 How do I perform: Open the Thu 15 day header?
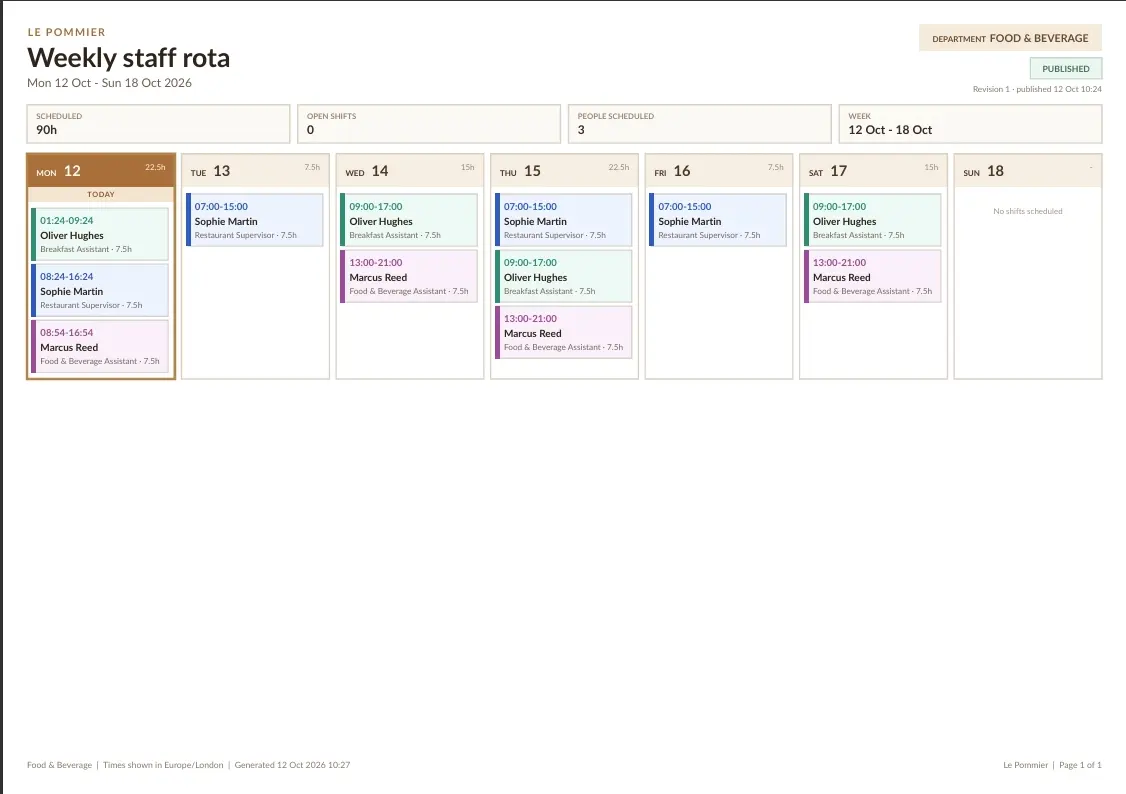click(564, 171)
